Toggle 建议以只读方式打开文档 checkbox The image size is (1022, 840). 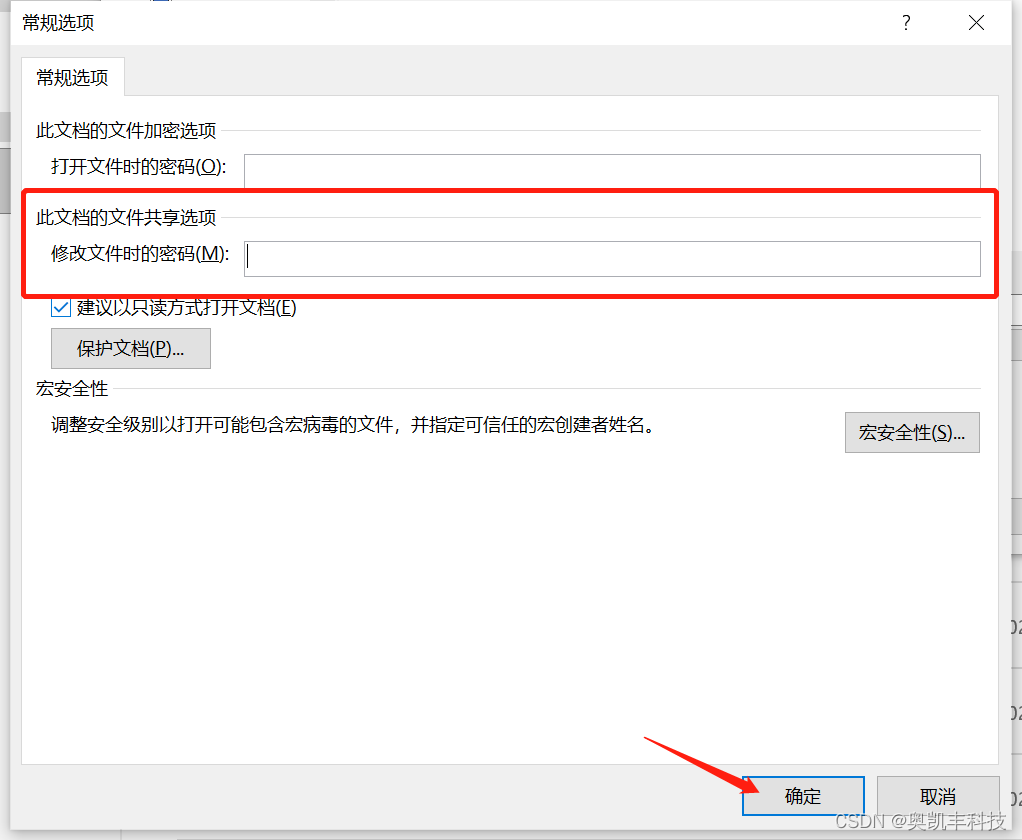point(61,307)
